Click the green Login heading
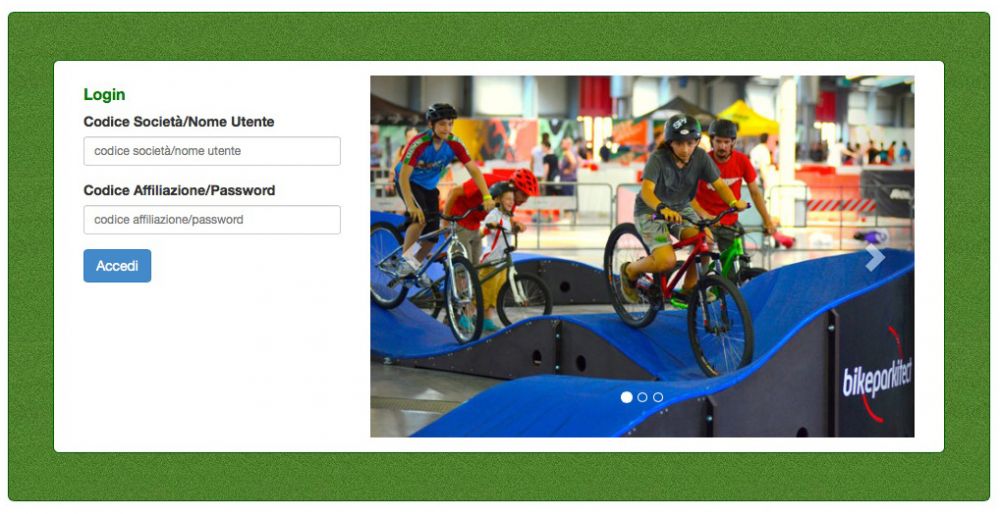1000x514 pixels. (105, 94)
